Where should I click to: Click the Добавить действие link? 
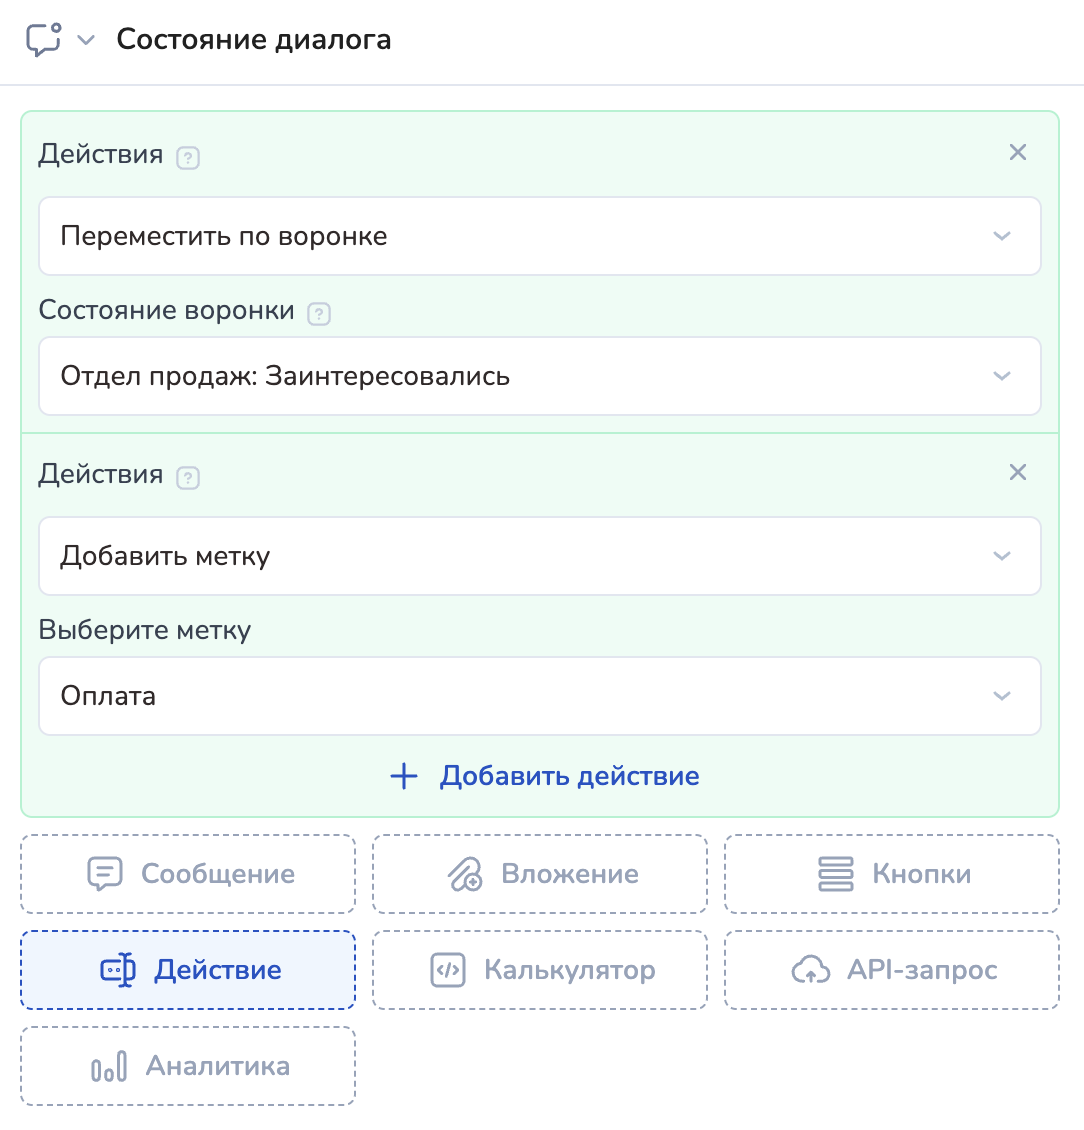click(x=569, y=776)
